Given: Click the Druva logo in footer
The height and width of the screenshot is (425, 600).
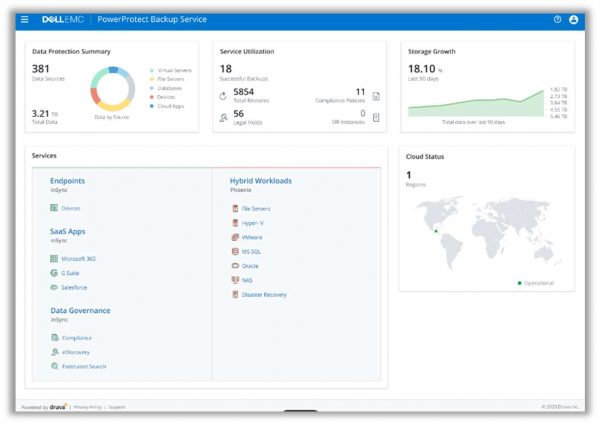Looking at the screenshot, I should 59,407.
